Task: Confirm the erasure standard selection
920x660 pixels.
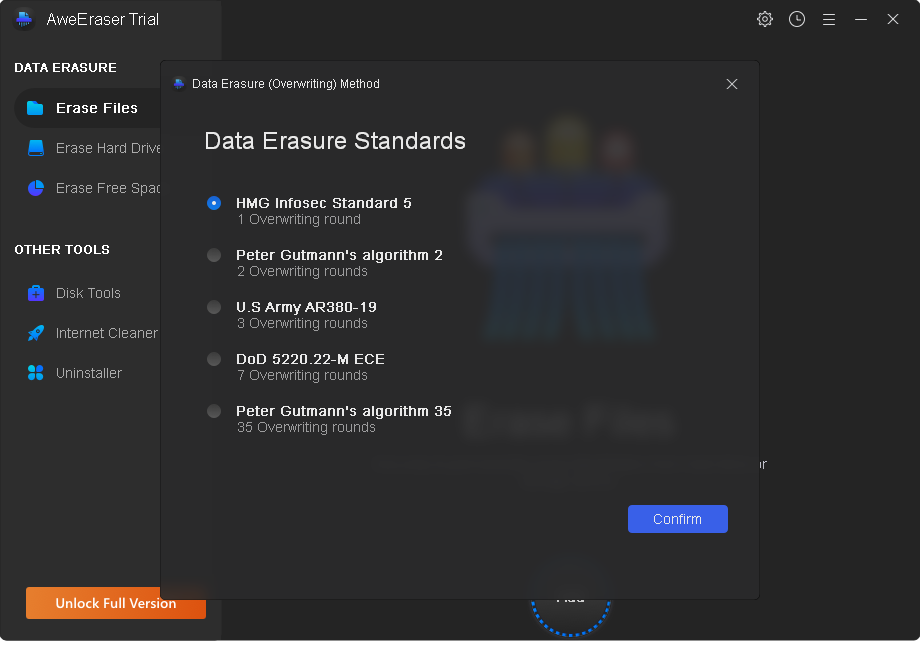Action: 678,519
